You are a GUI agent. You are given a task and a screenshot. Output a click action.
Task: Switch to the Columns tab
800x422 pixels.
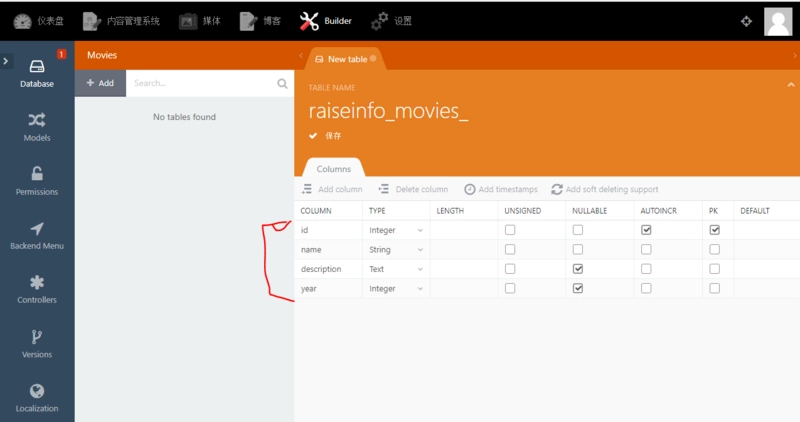pos(334,169)
